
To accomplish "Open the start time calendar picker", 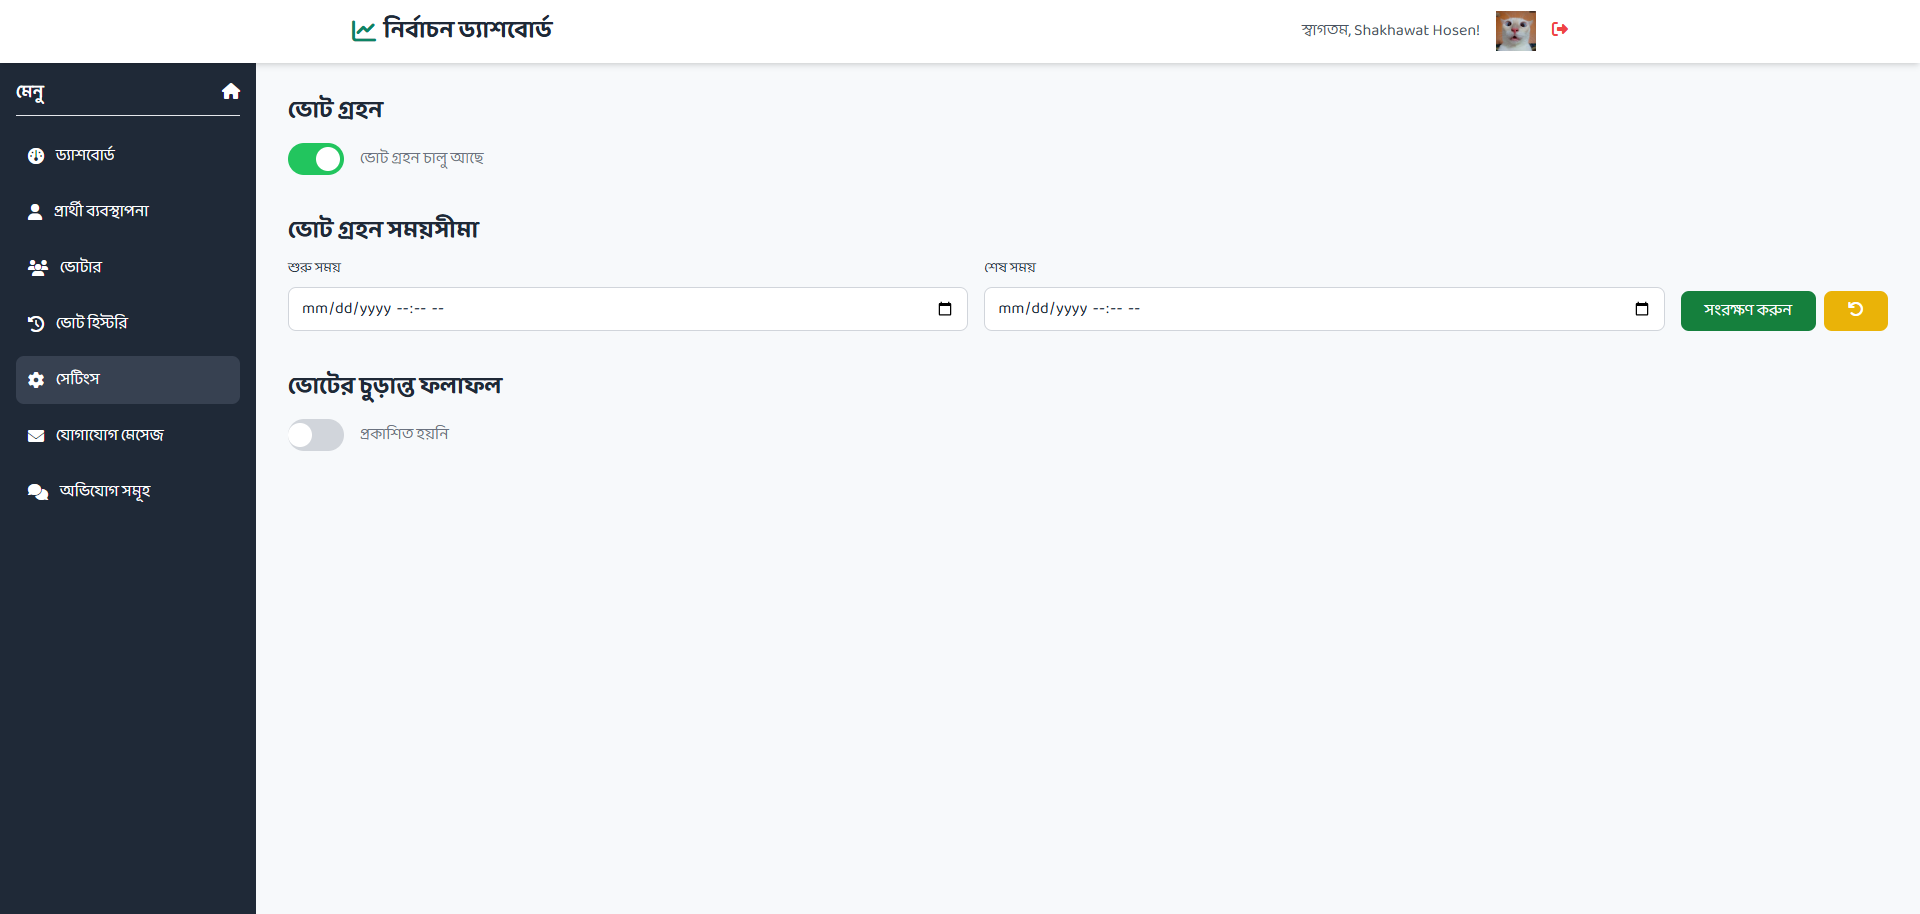I will pyautogui.click(x=945, y=309).
